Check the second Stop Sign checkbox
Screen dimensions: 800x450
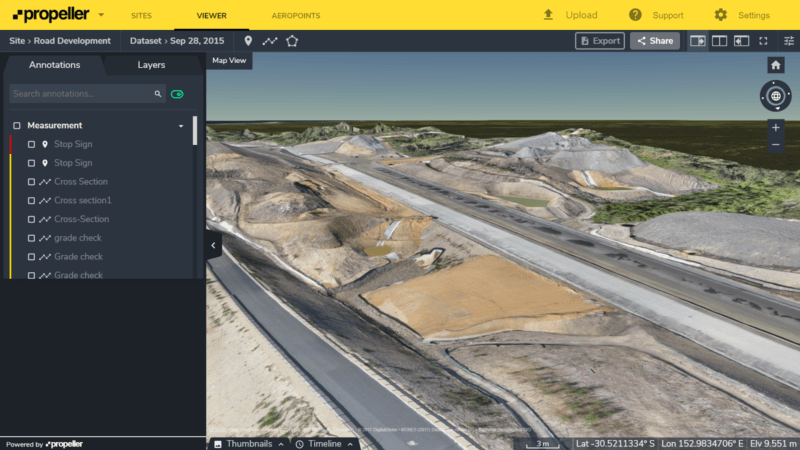(x=31, y=163)
